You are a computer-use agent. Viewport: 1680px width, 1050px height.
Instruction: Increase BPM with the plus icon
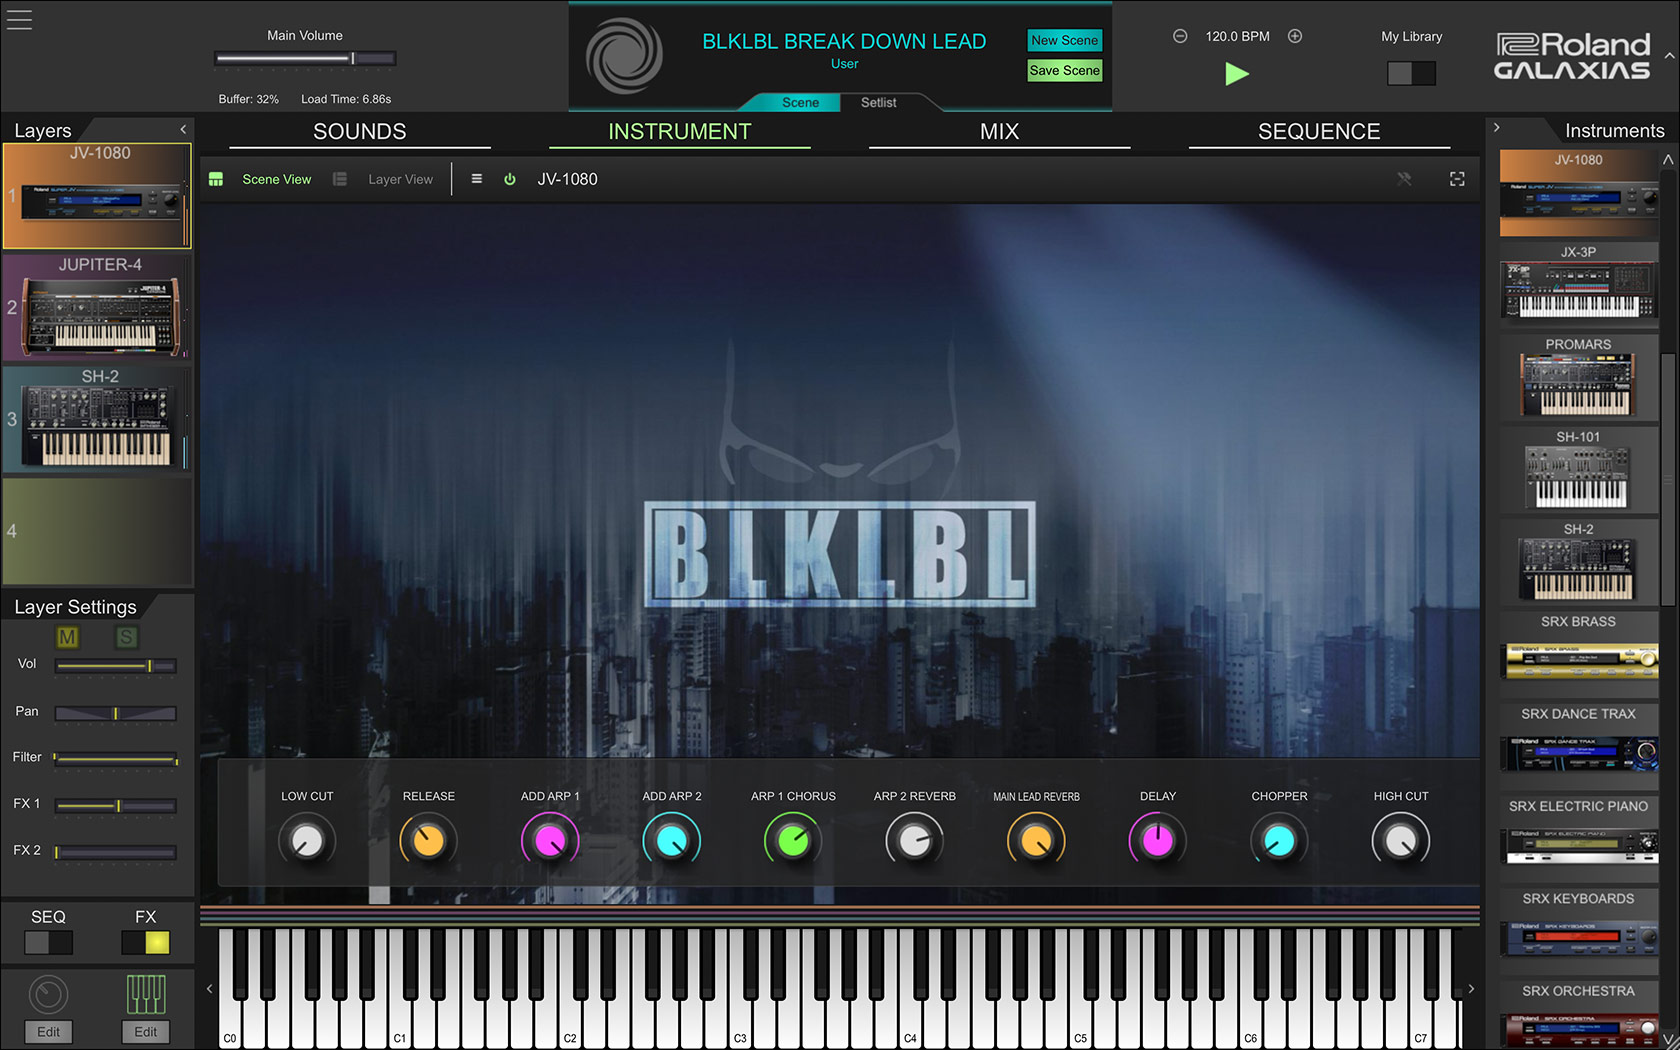1295,36
